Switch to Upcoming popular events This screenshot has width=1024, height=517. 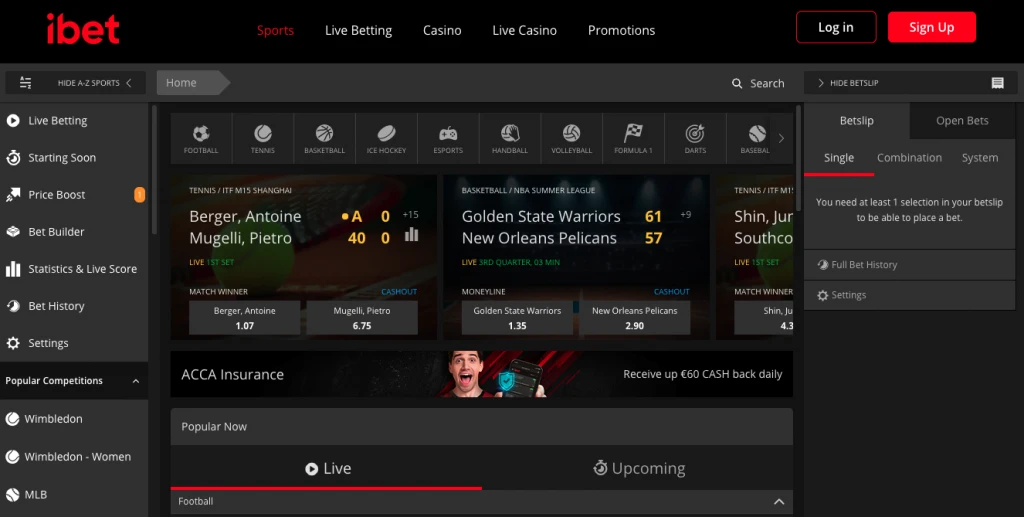click(637, 468)
